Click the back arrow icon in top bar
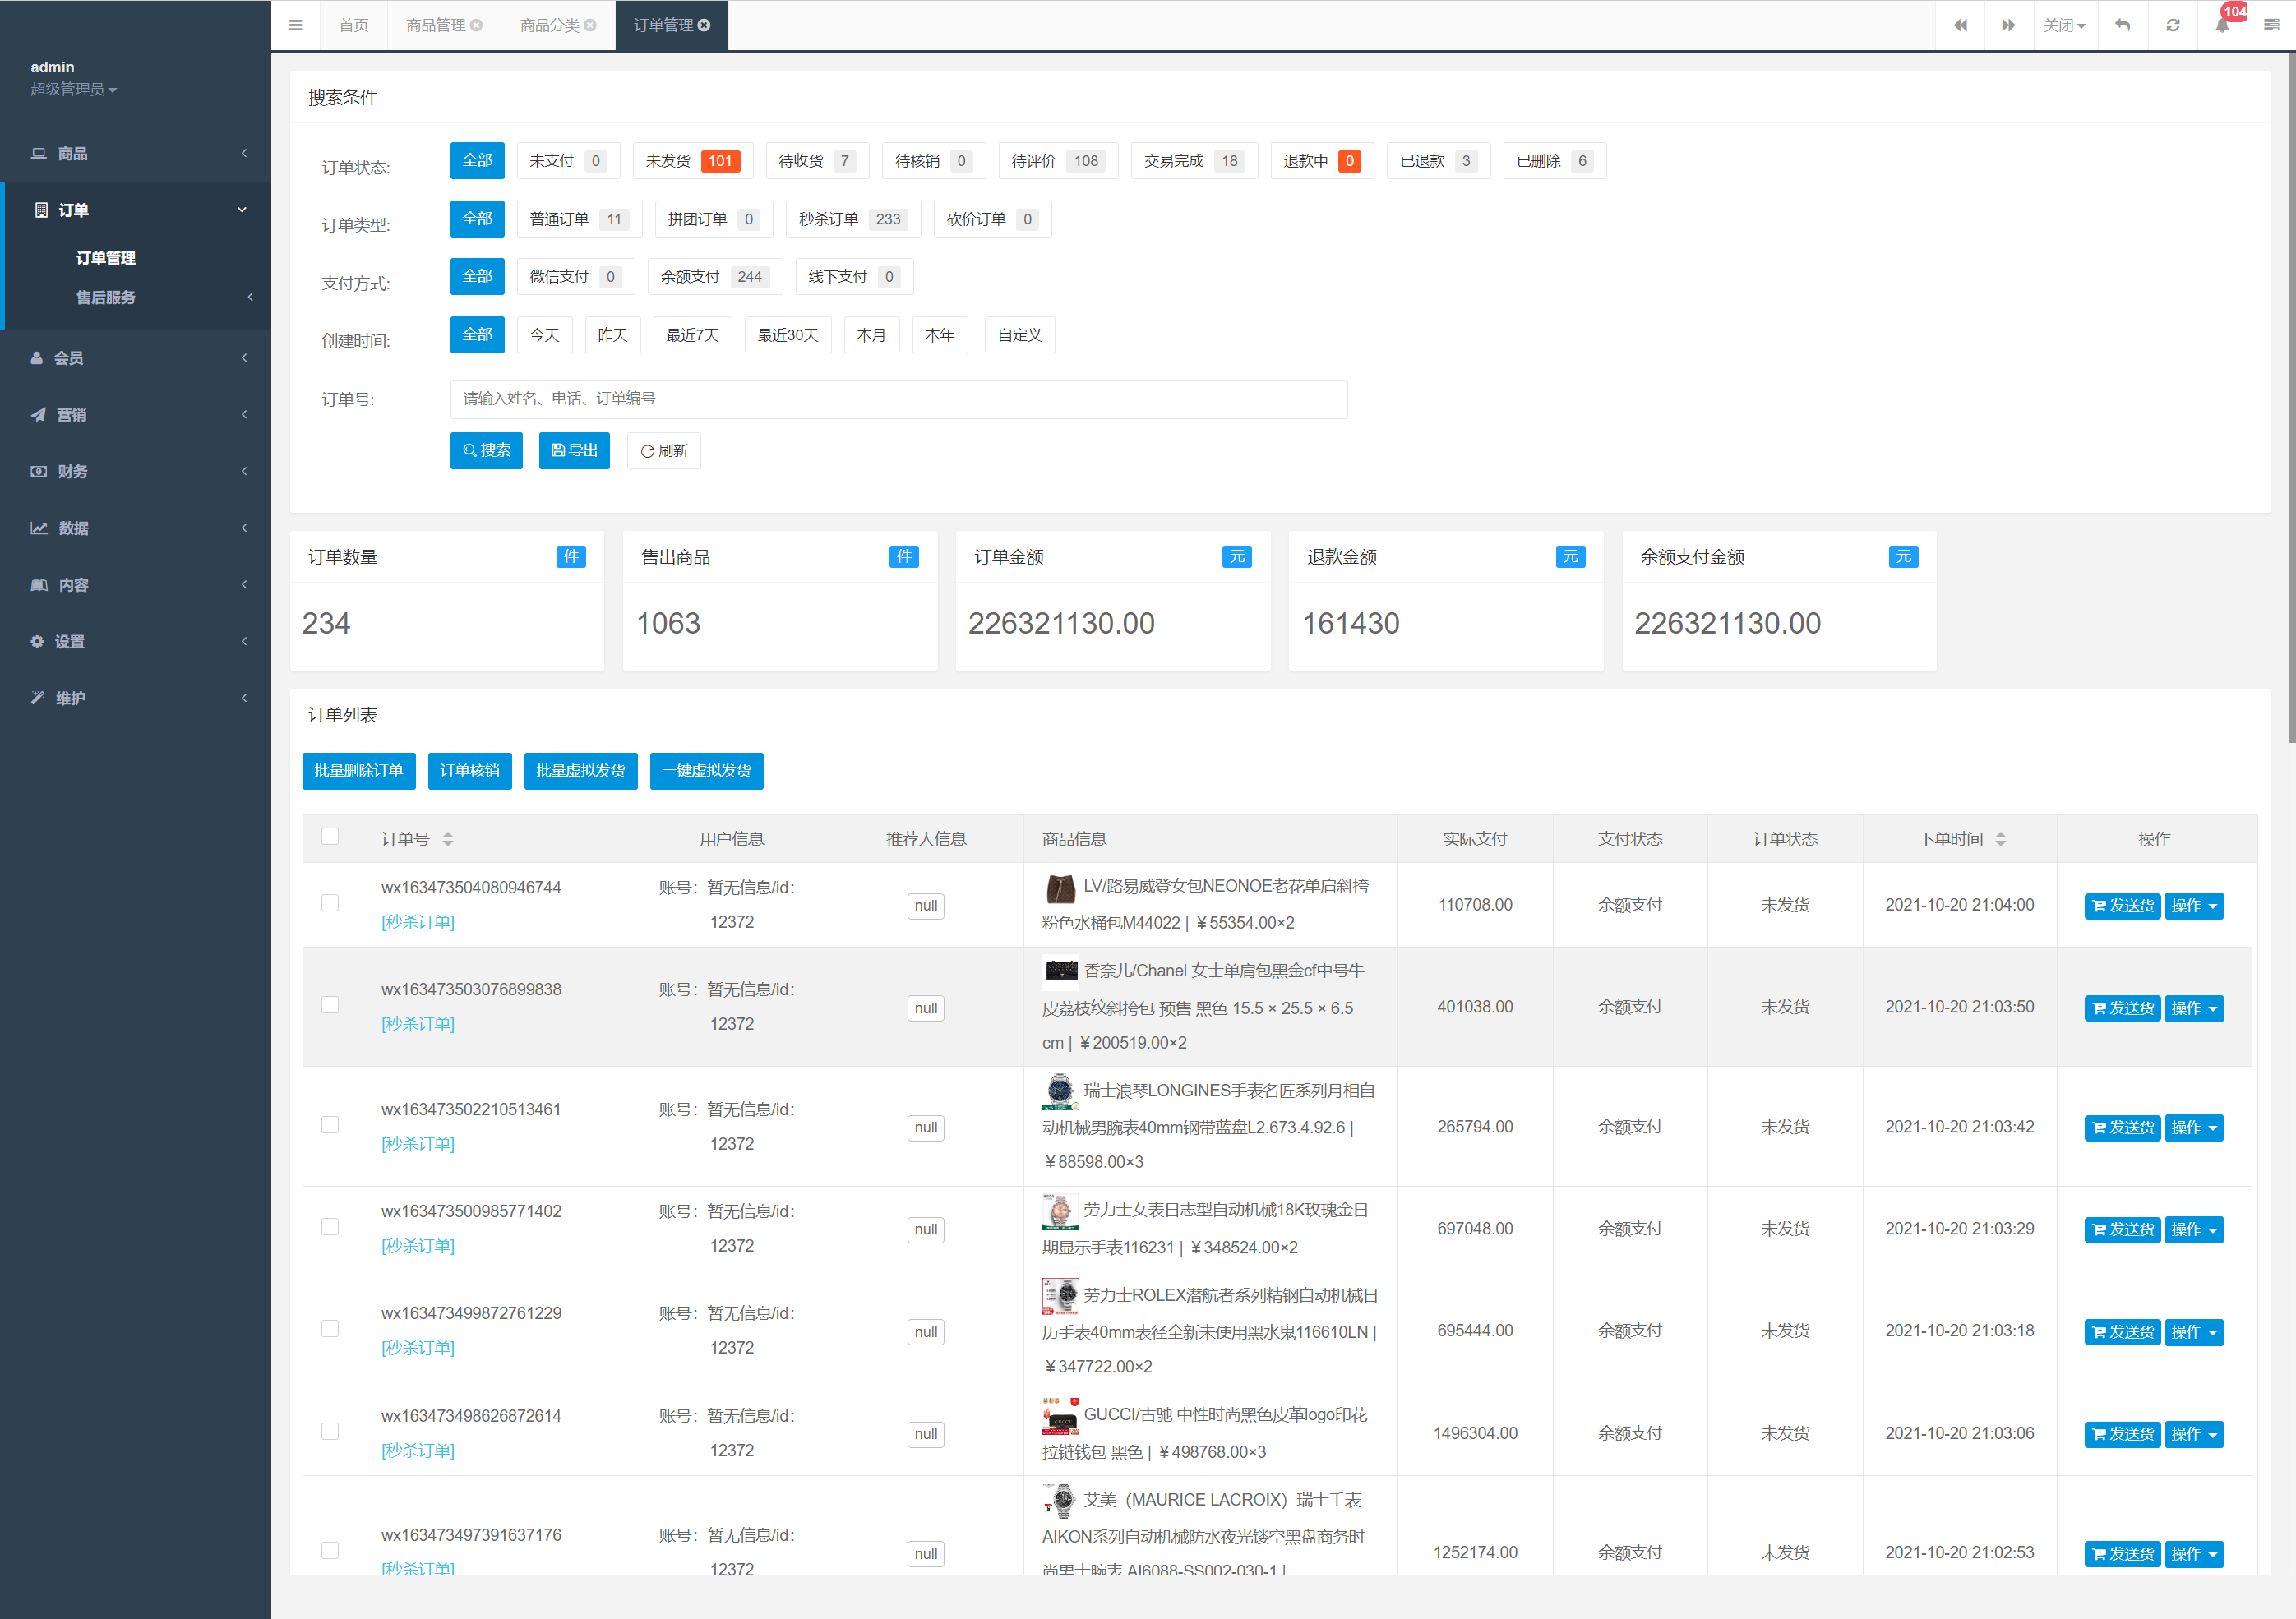The height and width of the screenshot is (1619, 2296). pyautogui.click(x=2122, y=25)
